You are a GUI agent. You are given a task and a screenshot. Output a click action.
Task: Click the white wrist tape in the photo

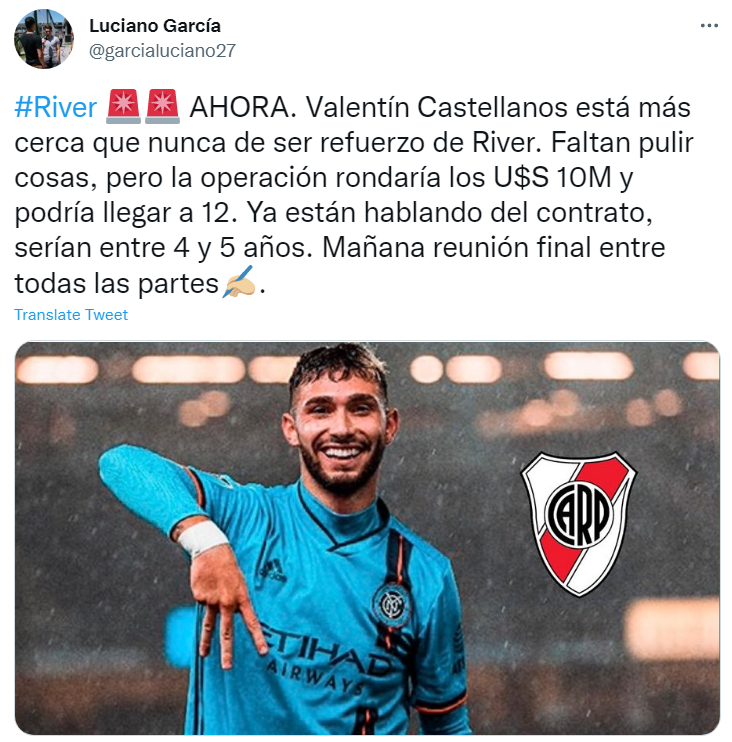(203, 538)
